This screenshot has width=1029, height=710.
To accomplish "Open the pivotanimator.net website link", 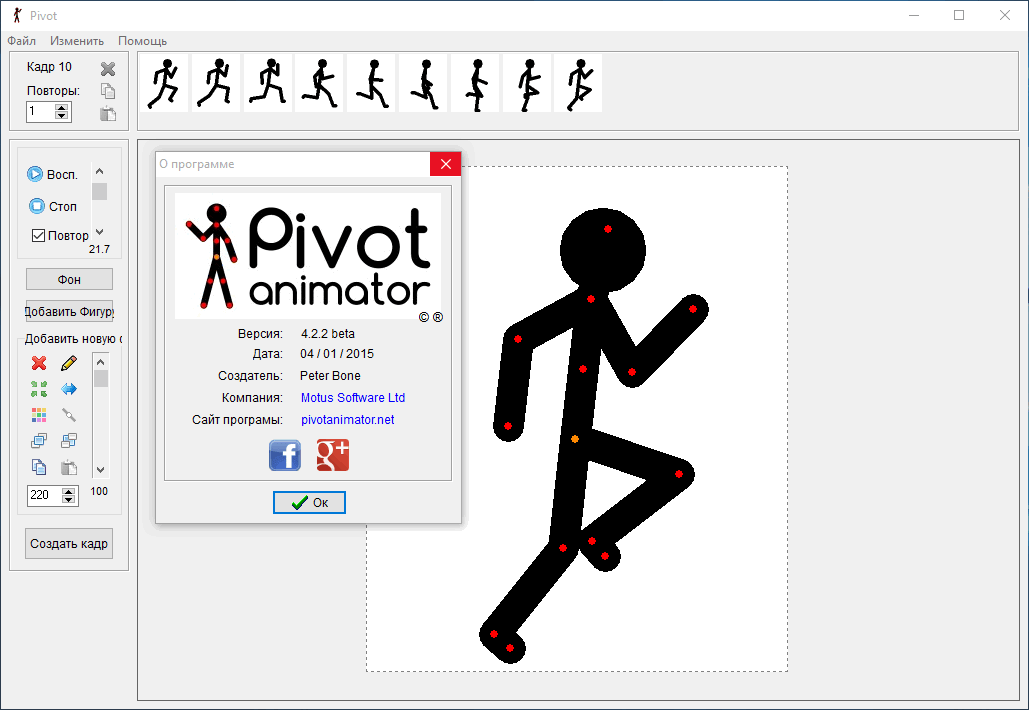I will click(348, 420).
